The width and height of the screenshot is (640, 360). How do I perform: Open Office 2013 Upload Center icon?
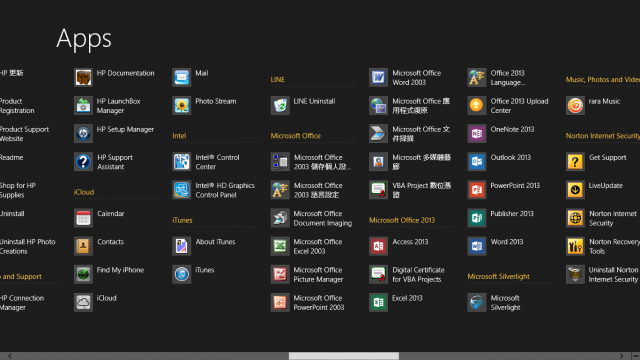pyautogui.click(x=477, y=105)
